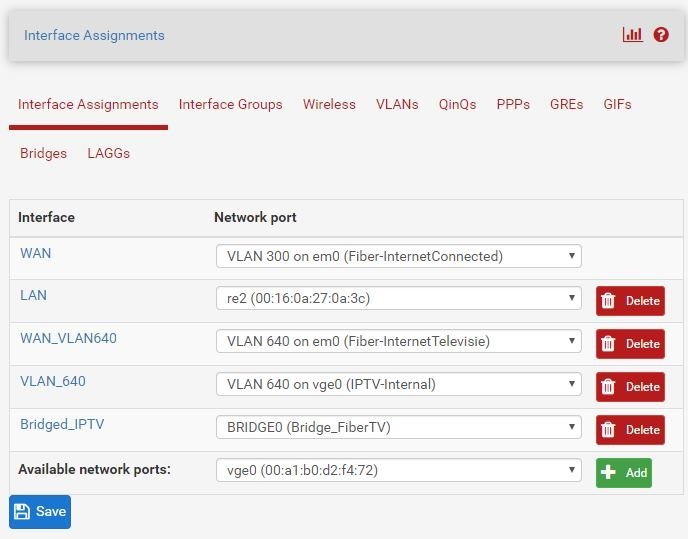Open the WAN interface link
688x539 pixels.
35,253
